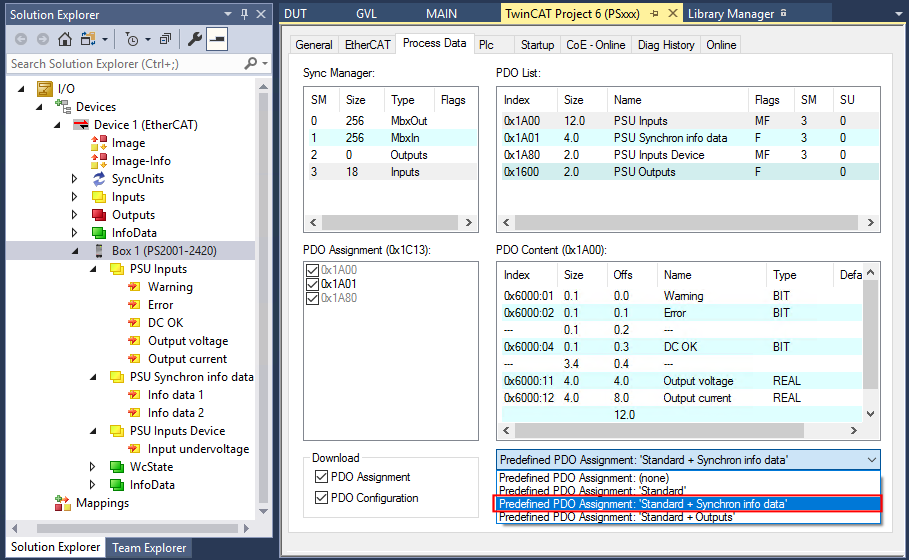Image resolution: width=909 pixels, height=560 pixels.
Task: Click the Forward navigation arrow in Solution Explorer
Action: pos(43,39)
